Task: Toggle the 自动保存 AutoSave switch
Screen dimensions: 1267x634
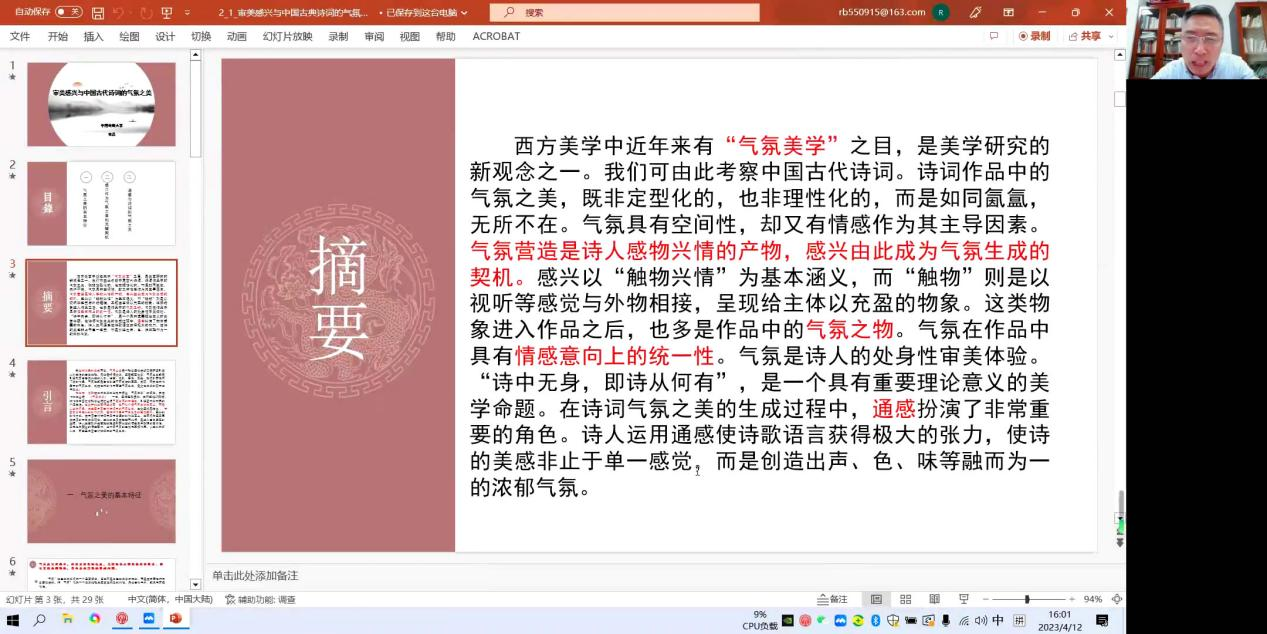Action: tap(68, 12)
